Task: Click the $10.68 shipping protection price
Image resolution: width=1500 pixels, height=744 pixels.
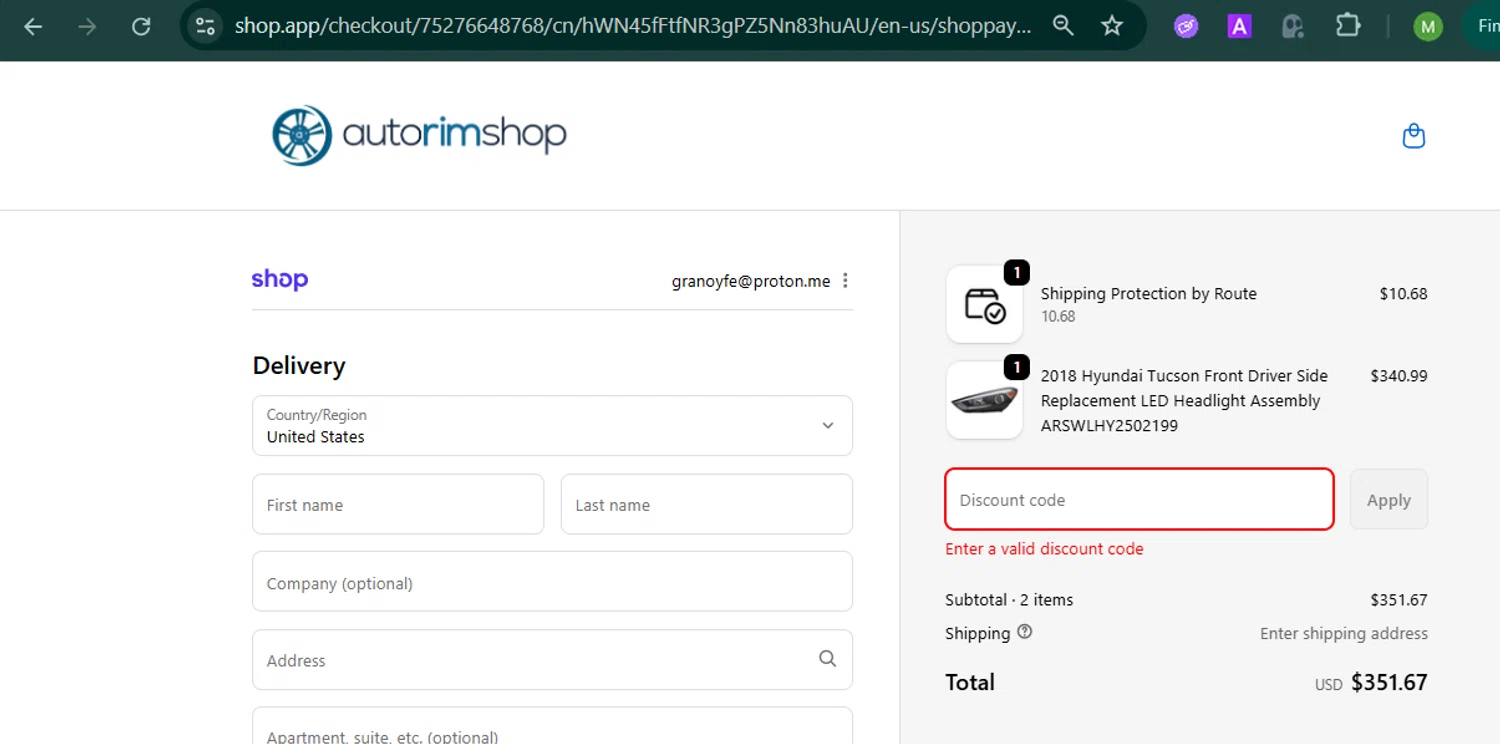Action: pos(1403,294)
